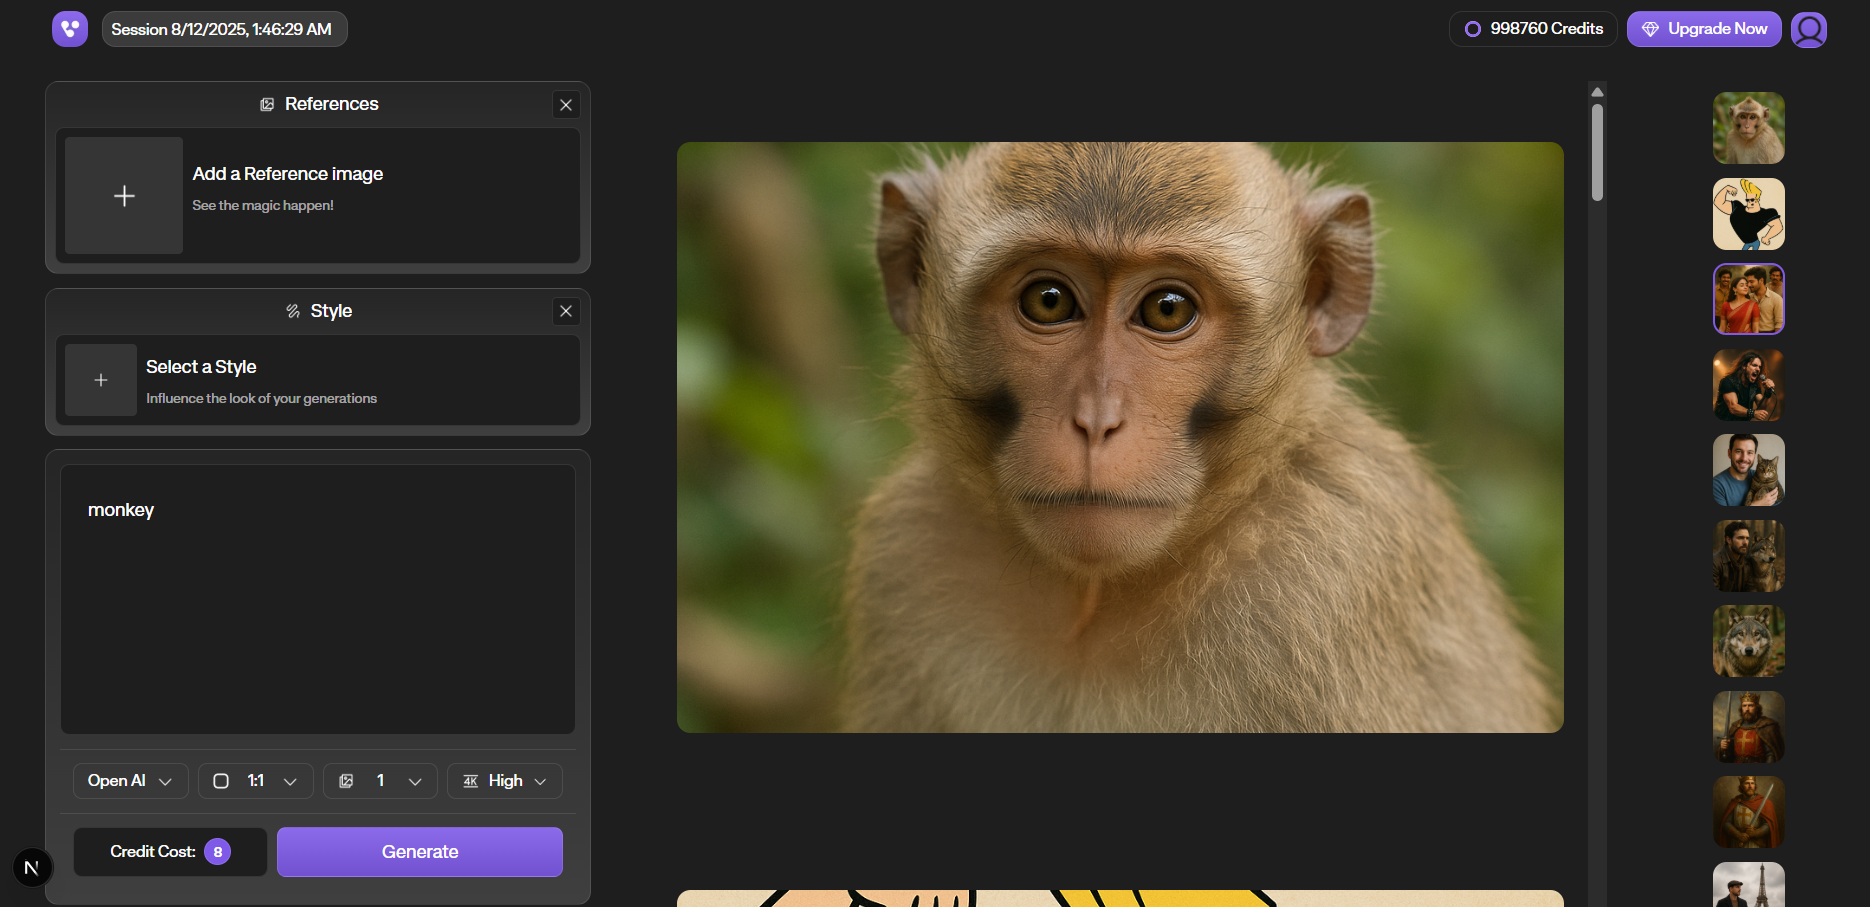Open the man with cat thumbnail
This screenshot has width=1870, height=907.
point(1748,470)
